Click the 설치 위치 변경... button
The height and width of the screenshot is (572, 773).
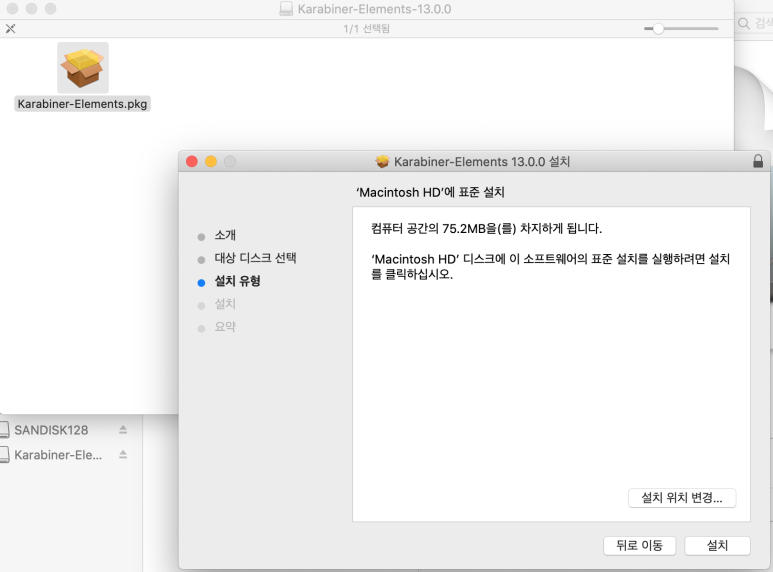(x=682, y=498)
